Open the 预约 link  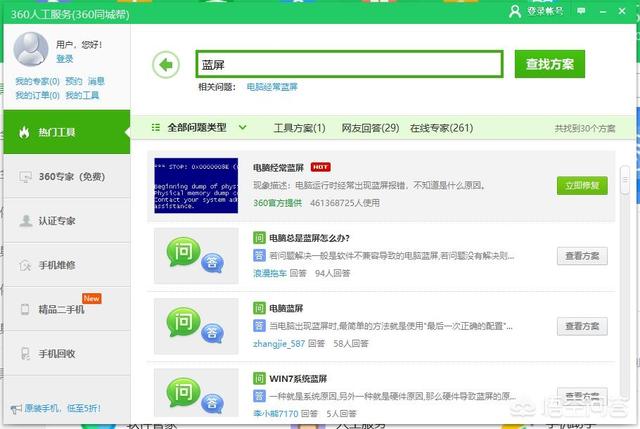click(x=73, y=81)
